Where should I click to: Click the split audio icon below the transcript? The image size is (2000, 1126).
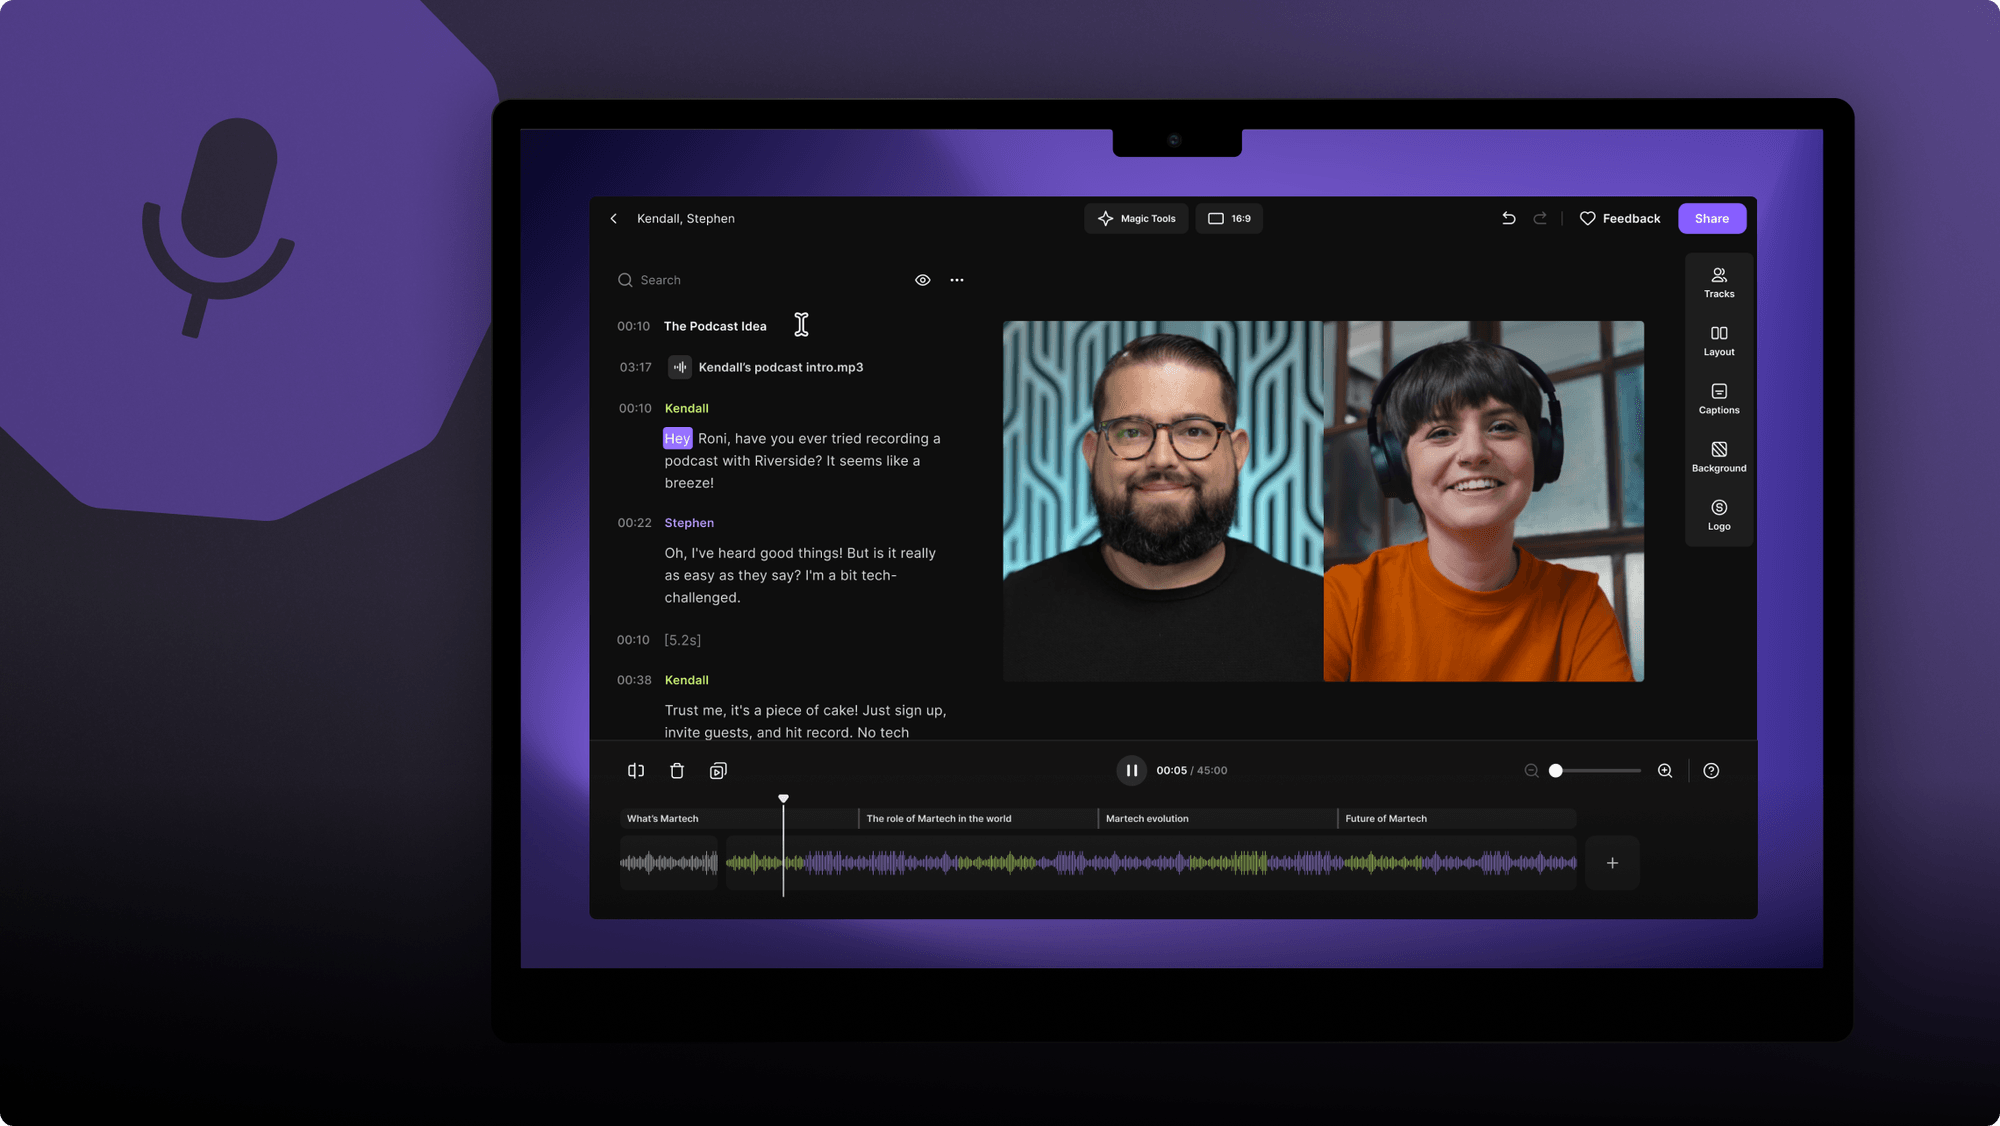point(636,770)
